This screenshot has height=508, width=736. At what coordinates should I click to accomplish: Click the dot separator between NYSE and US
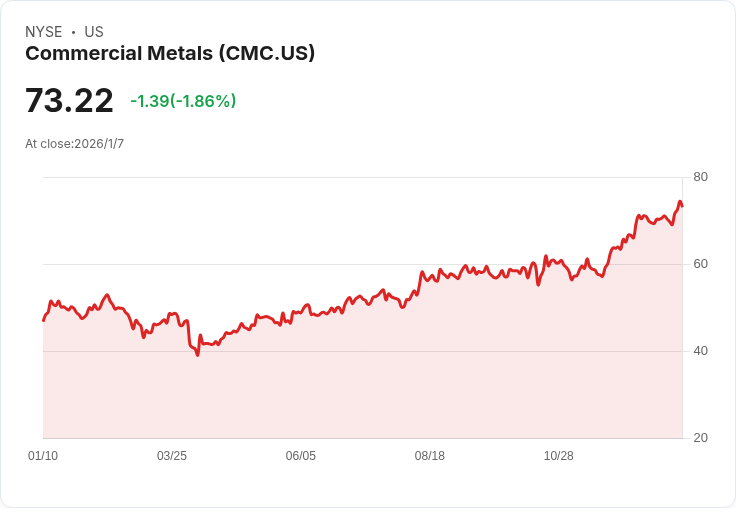[x=73, y=32]
